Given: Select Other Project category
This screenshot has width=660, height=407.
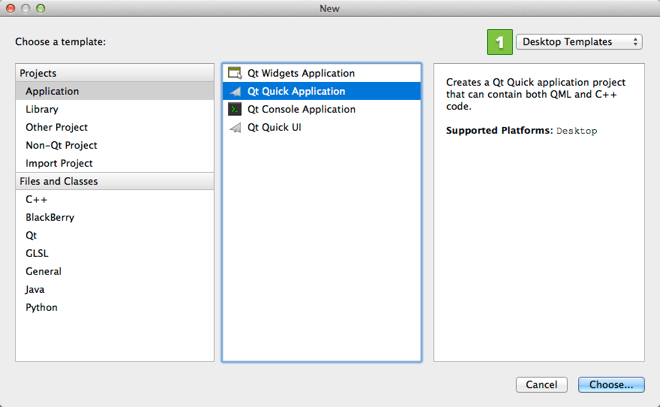Looking at the screenshot, I should click(x=57, y=127).
